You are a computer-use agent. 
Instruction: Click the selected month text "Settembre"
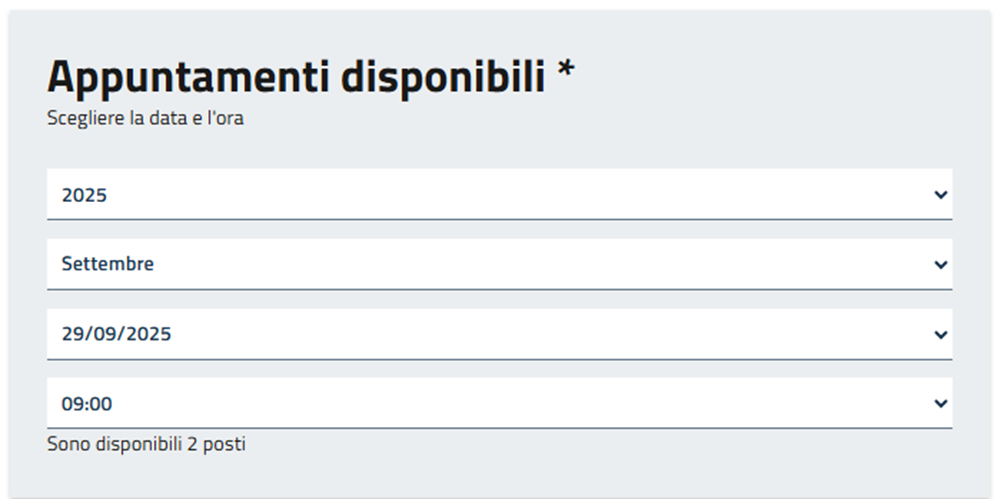(107, 265)
